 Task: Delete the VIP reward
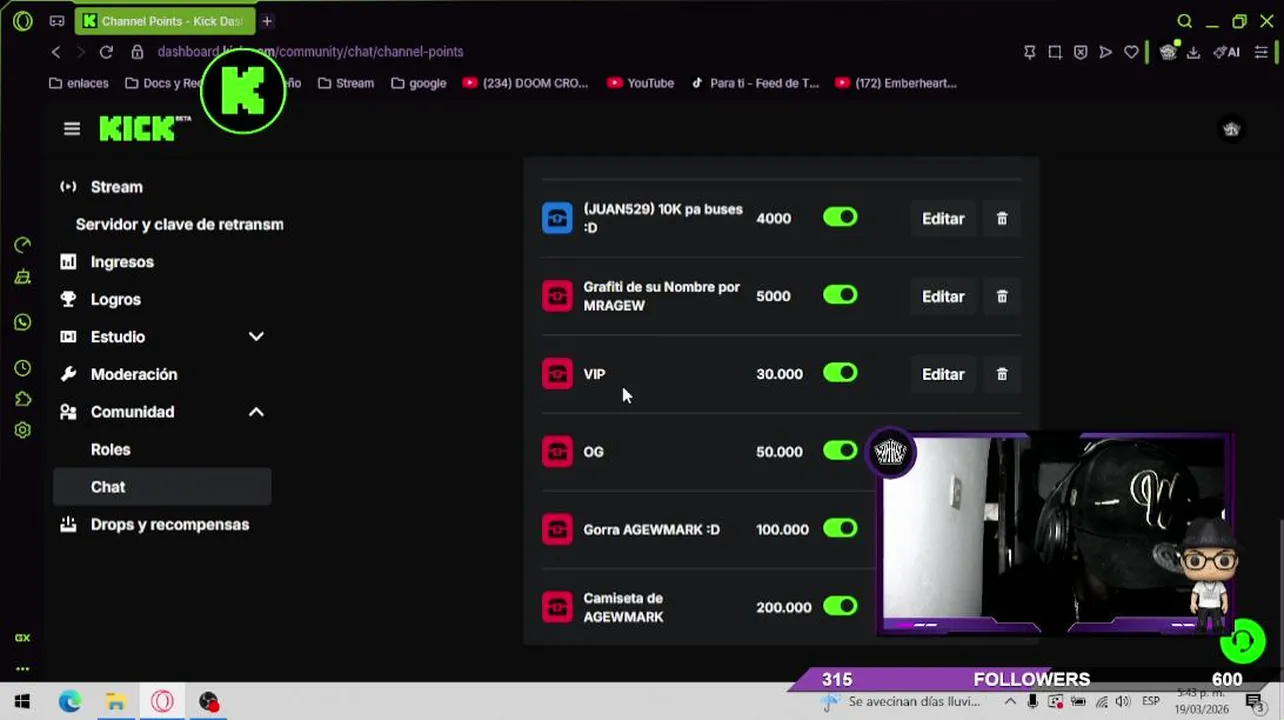point(1002,374)
